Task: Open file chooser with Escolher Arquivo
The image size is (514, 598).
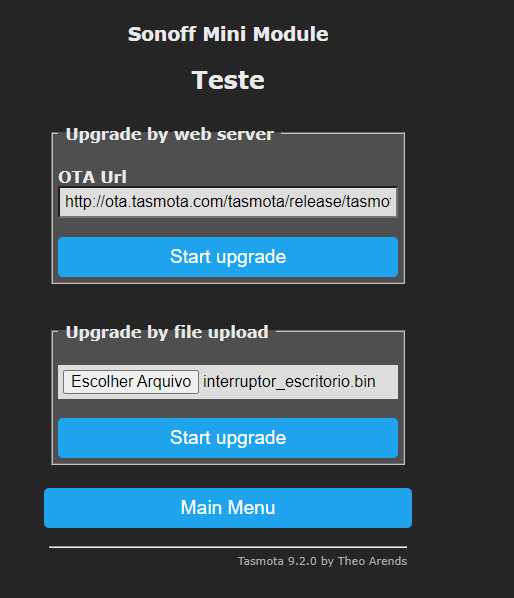Action: (x=131, y=382)
